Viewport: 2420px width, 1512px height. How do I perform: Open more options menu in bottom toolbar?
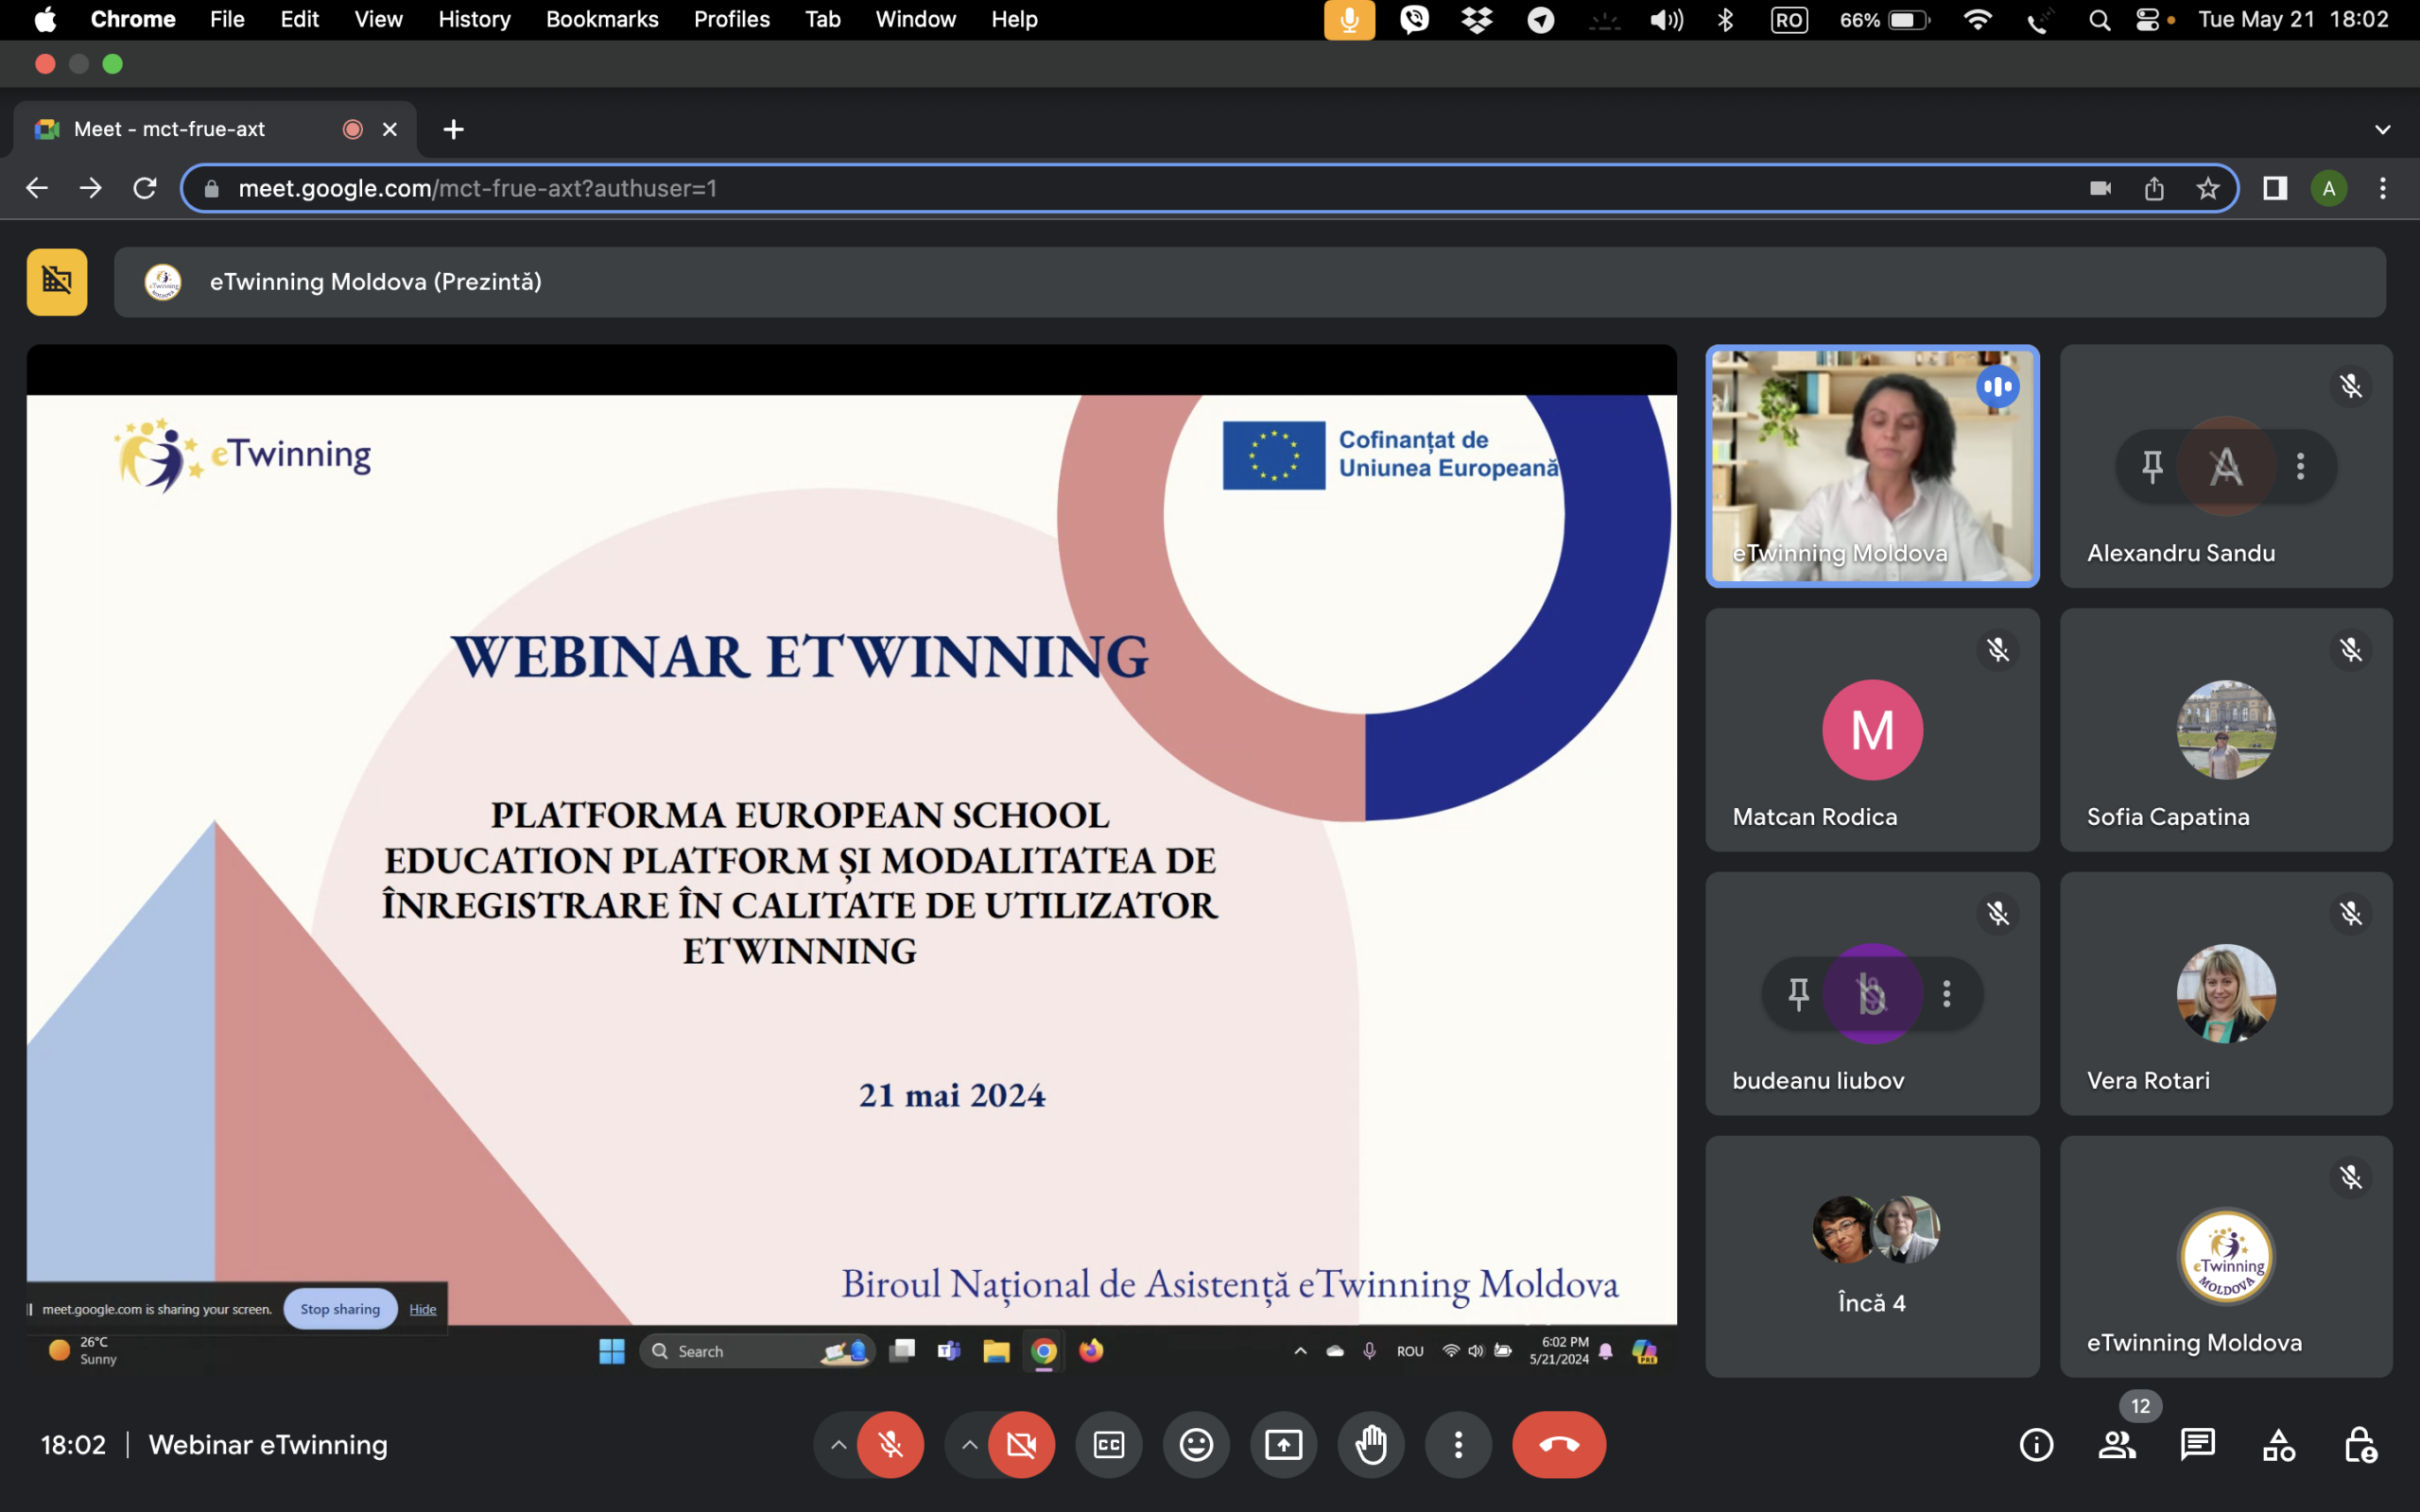1458,1444
